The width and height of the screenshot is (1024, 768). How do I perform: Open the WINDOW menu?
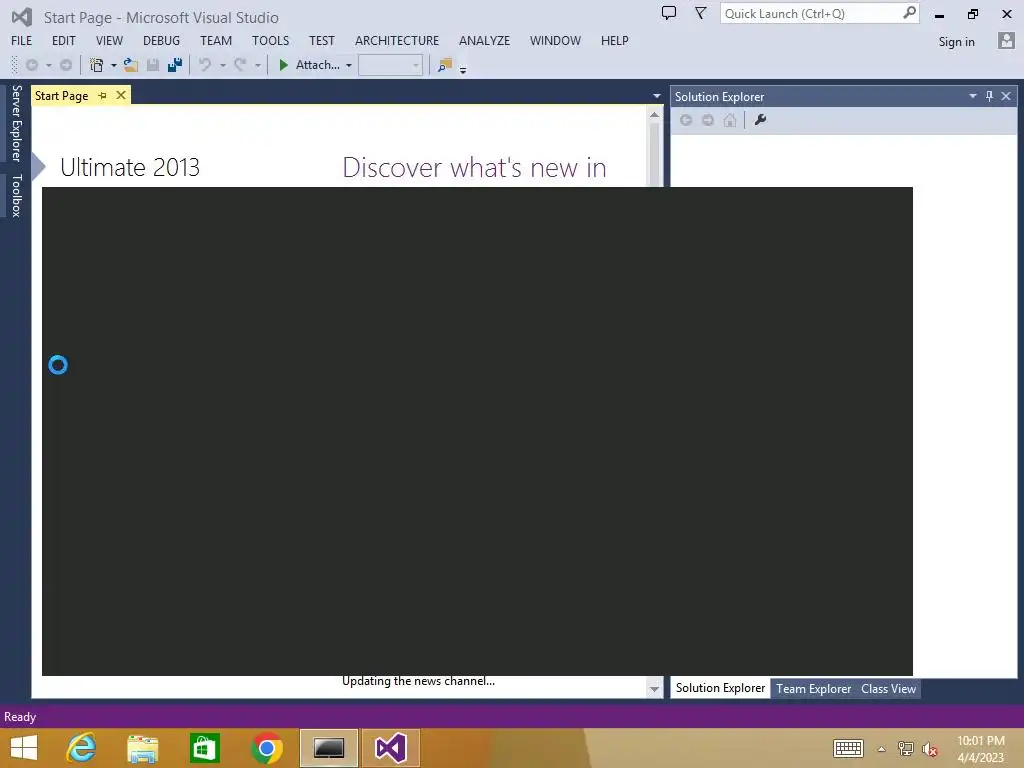(555, 40)
